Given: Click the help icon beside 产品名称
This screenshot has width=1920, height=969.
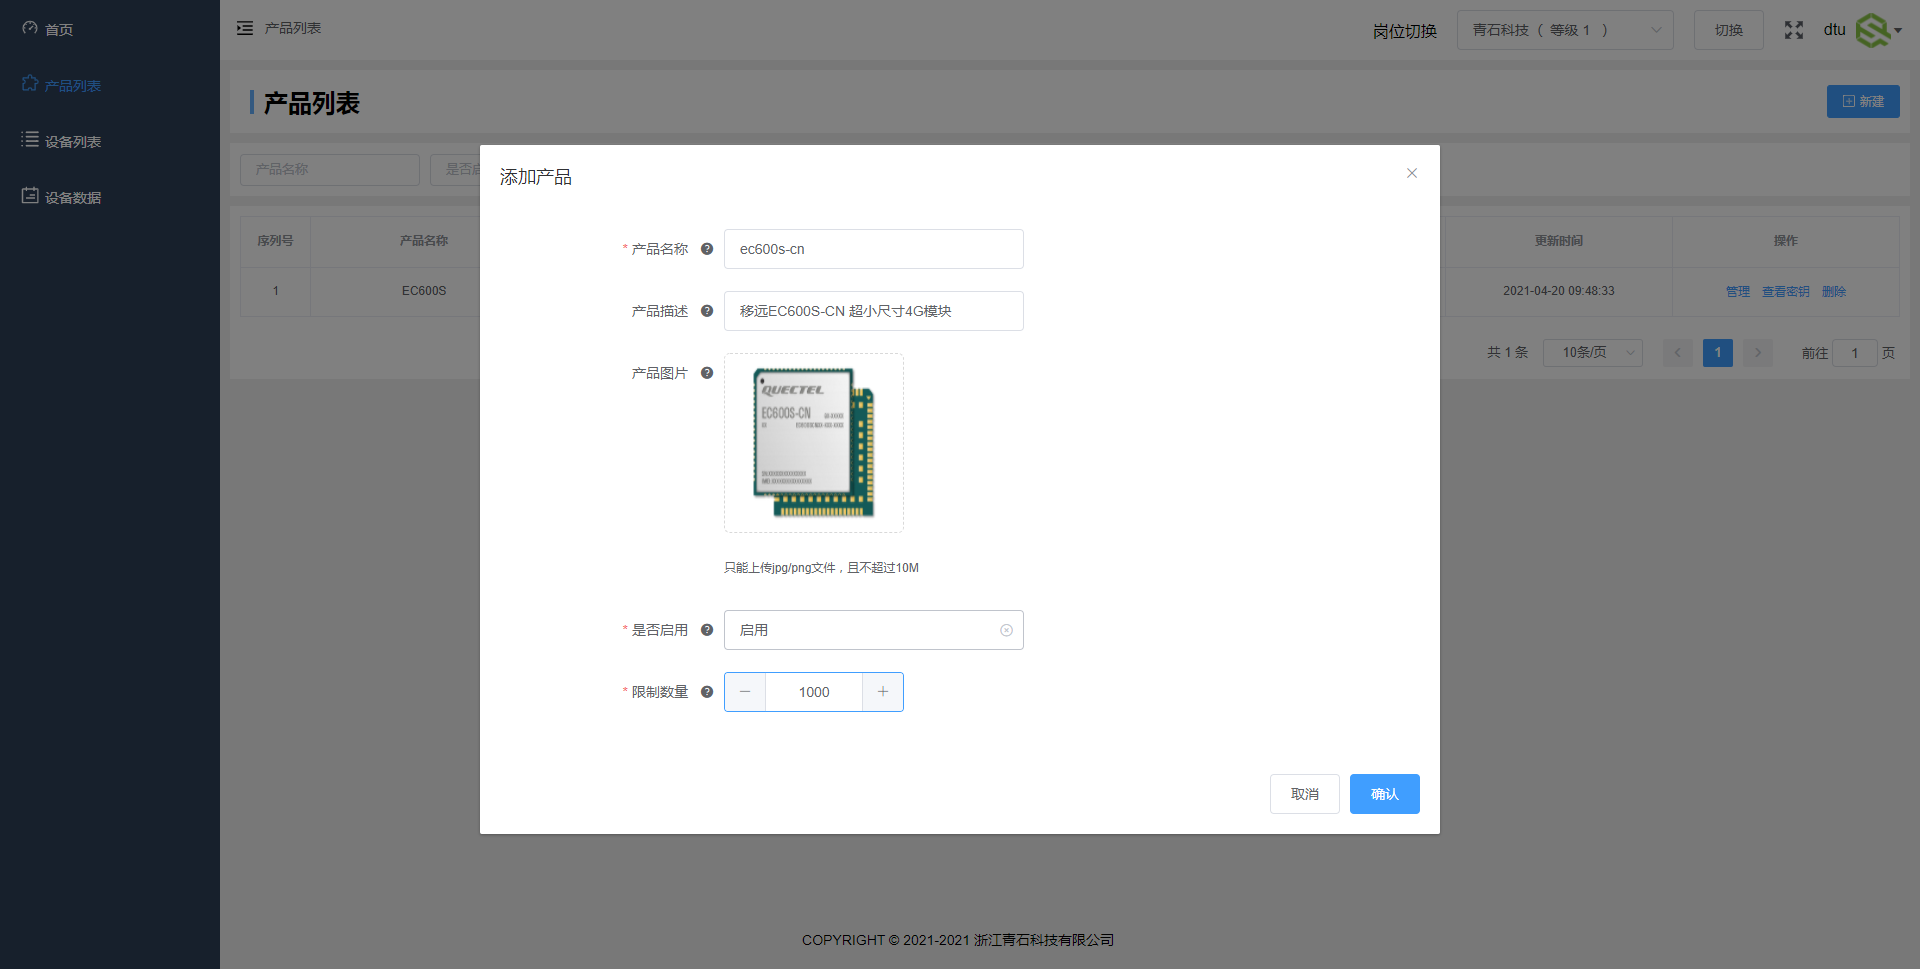Looking at the screenshot, I should click(x=707, y=249).
